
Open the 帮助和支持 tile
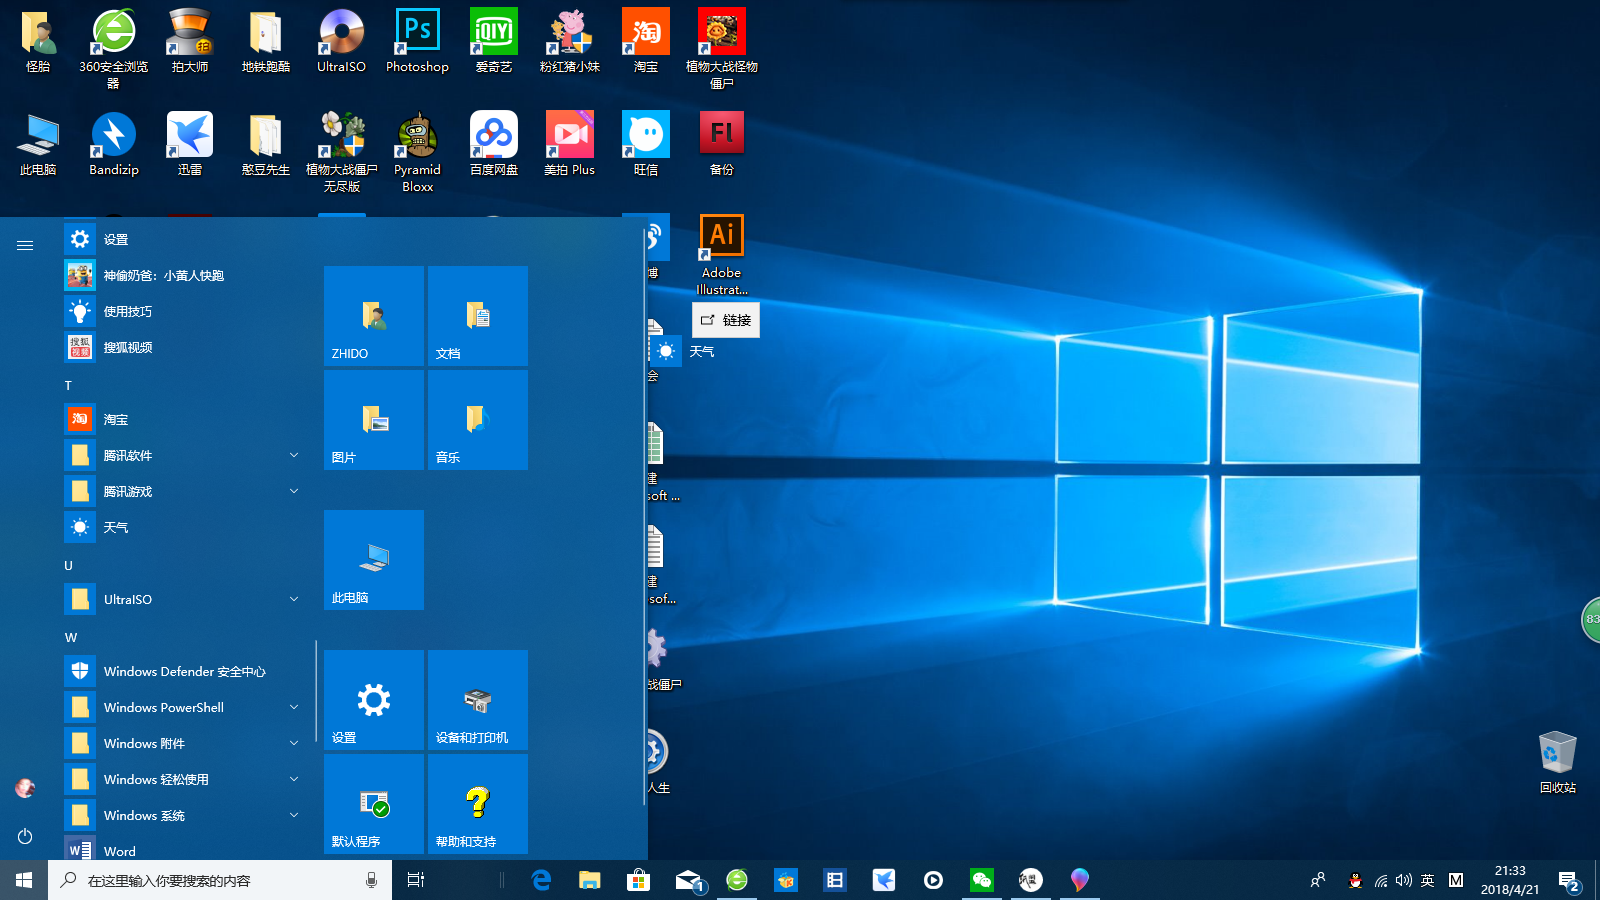[x=478, y=804]
